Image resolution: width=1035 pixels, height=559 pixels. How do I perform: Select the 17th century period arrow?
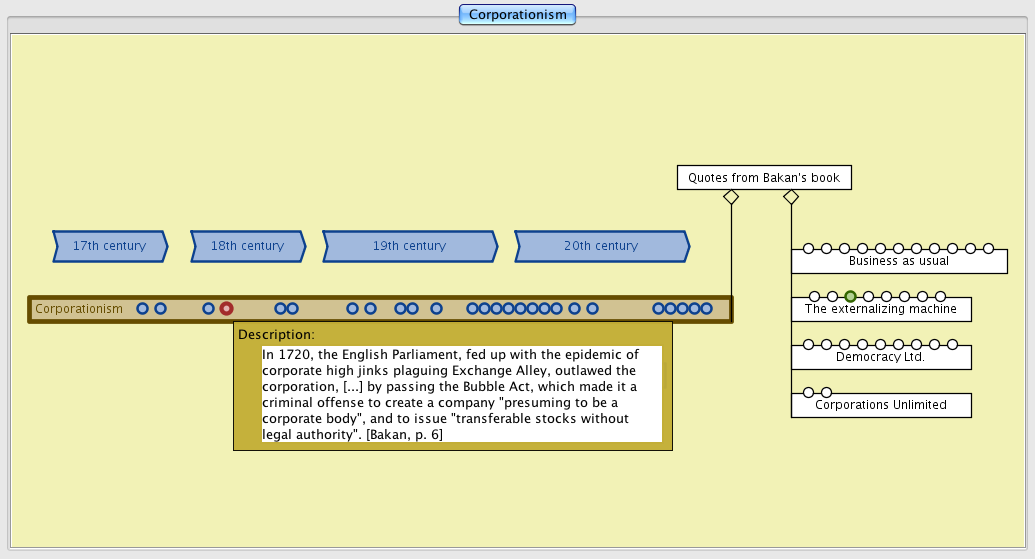pyautogui.click(x=109, y=246)
